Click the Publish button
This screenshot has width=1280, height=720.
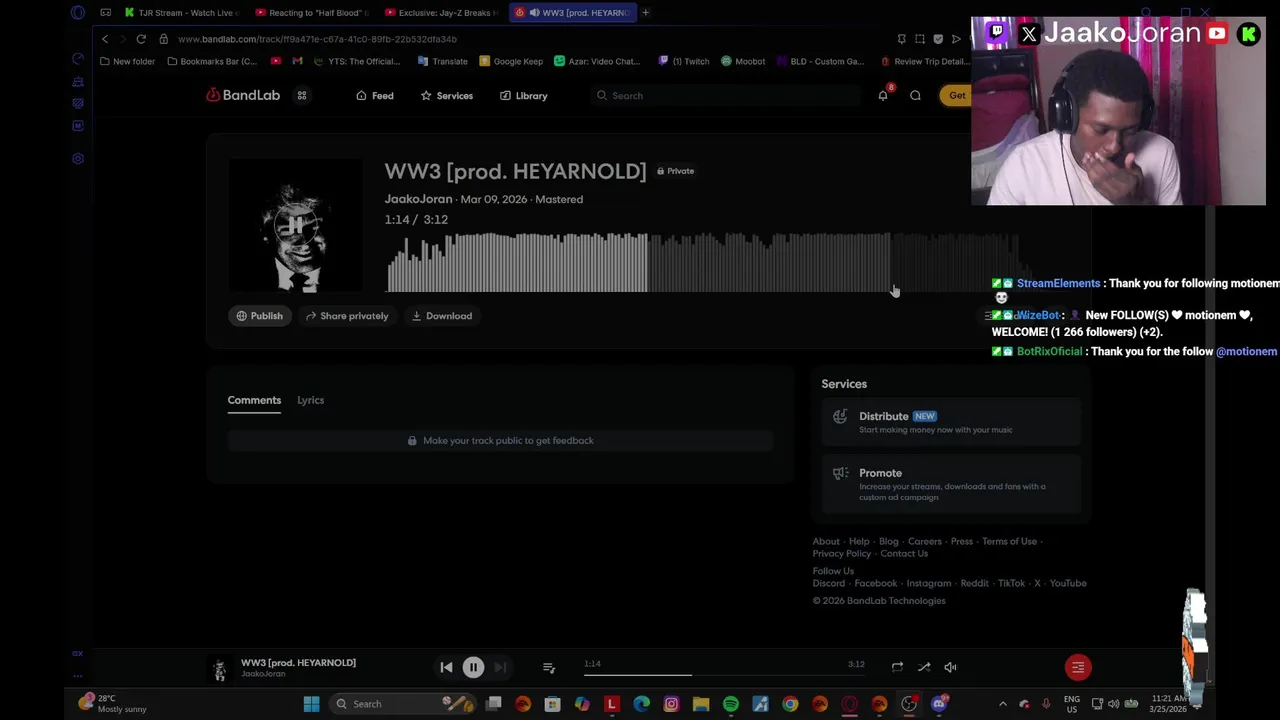(259, 316)
